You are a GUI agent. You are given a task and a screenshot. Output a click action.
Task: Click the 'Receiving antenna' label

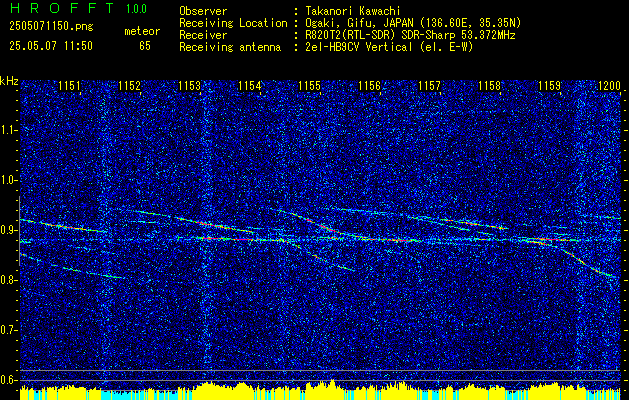230,47
